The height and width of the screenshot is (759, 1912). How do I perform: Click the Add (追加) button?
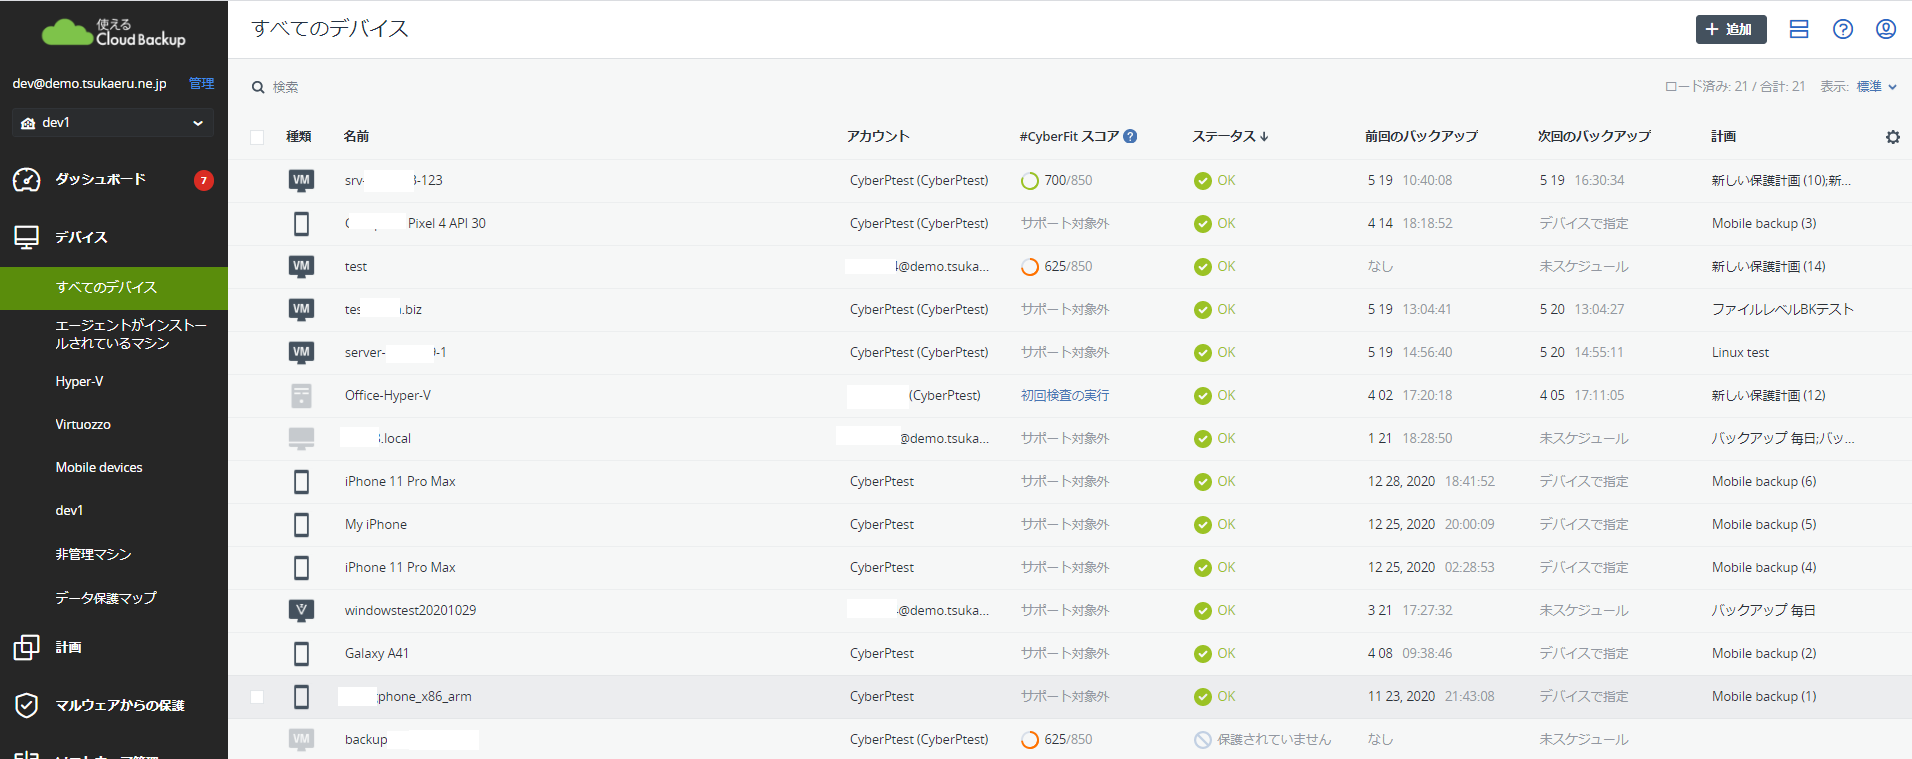[x=1730, y=29]
